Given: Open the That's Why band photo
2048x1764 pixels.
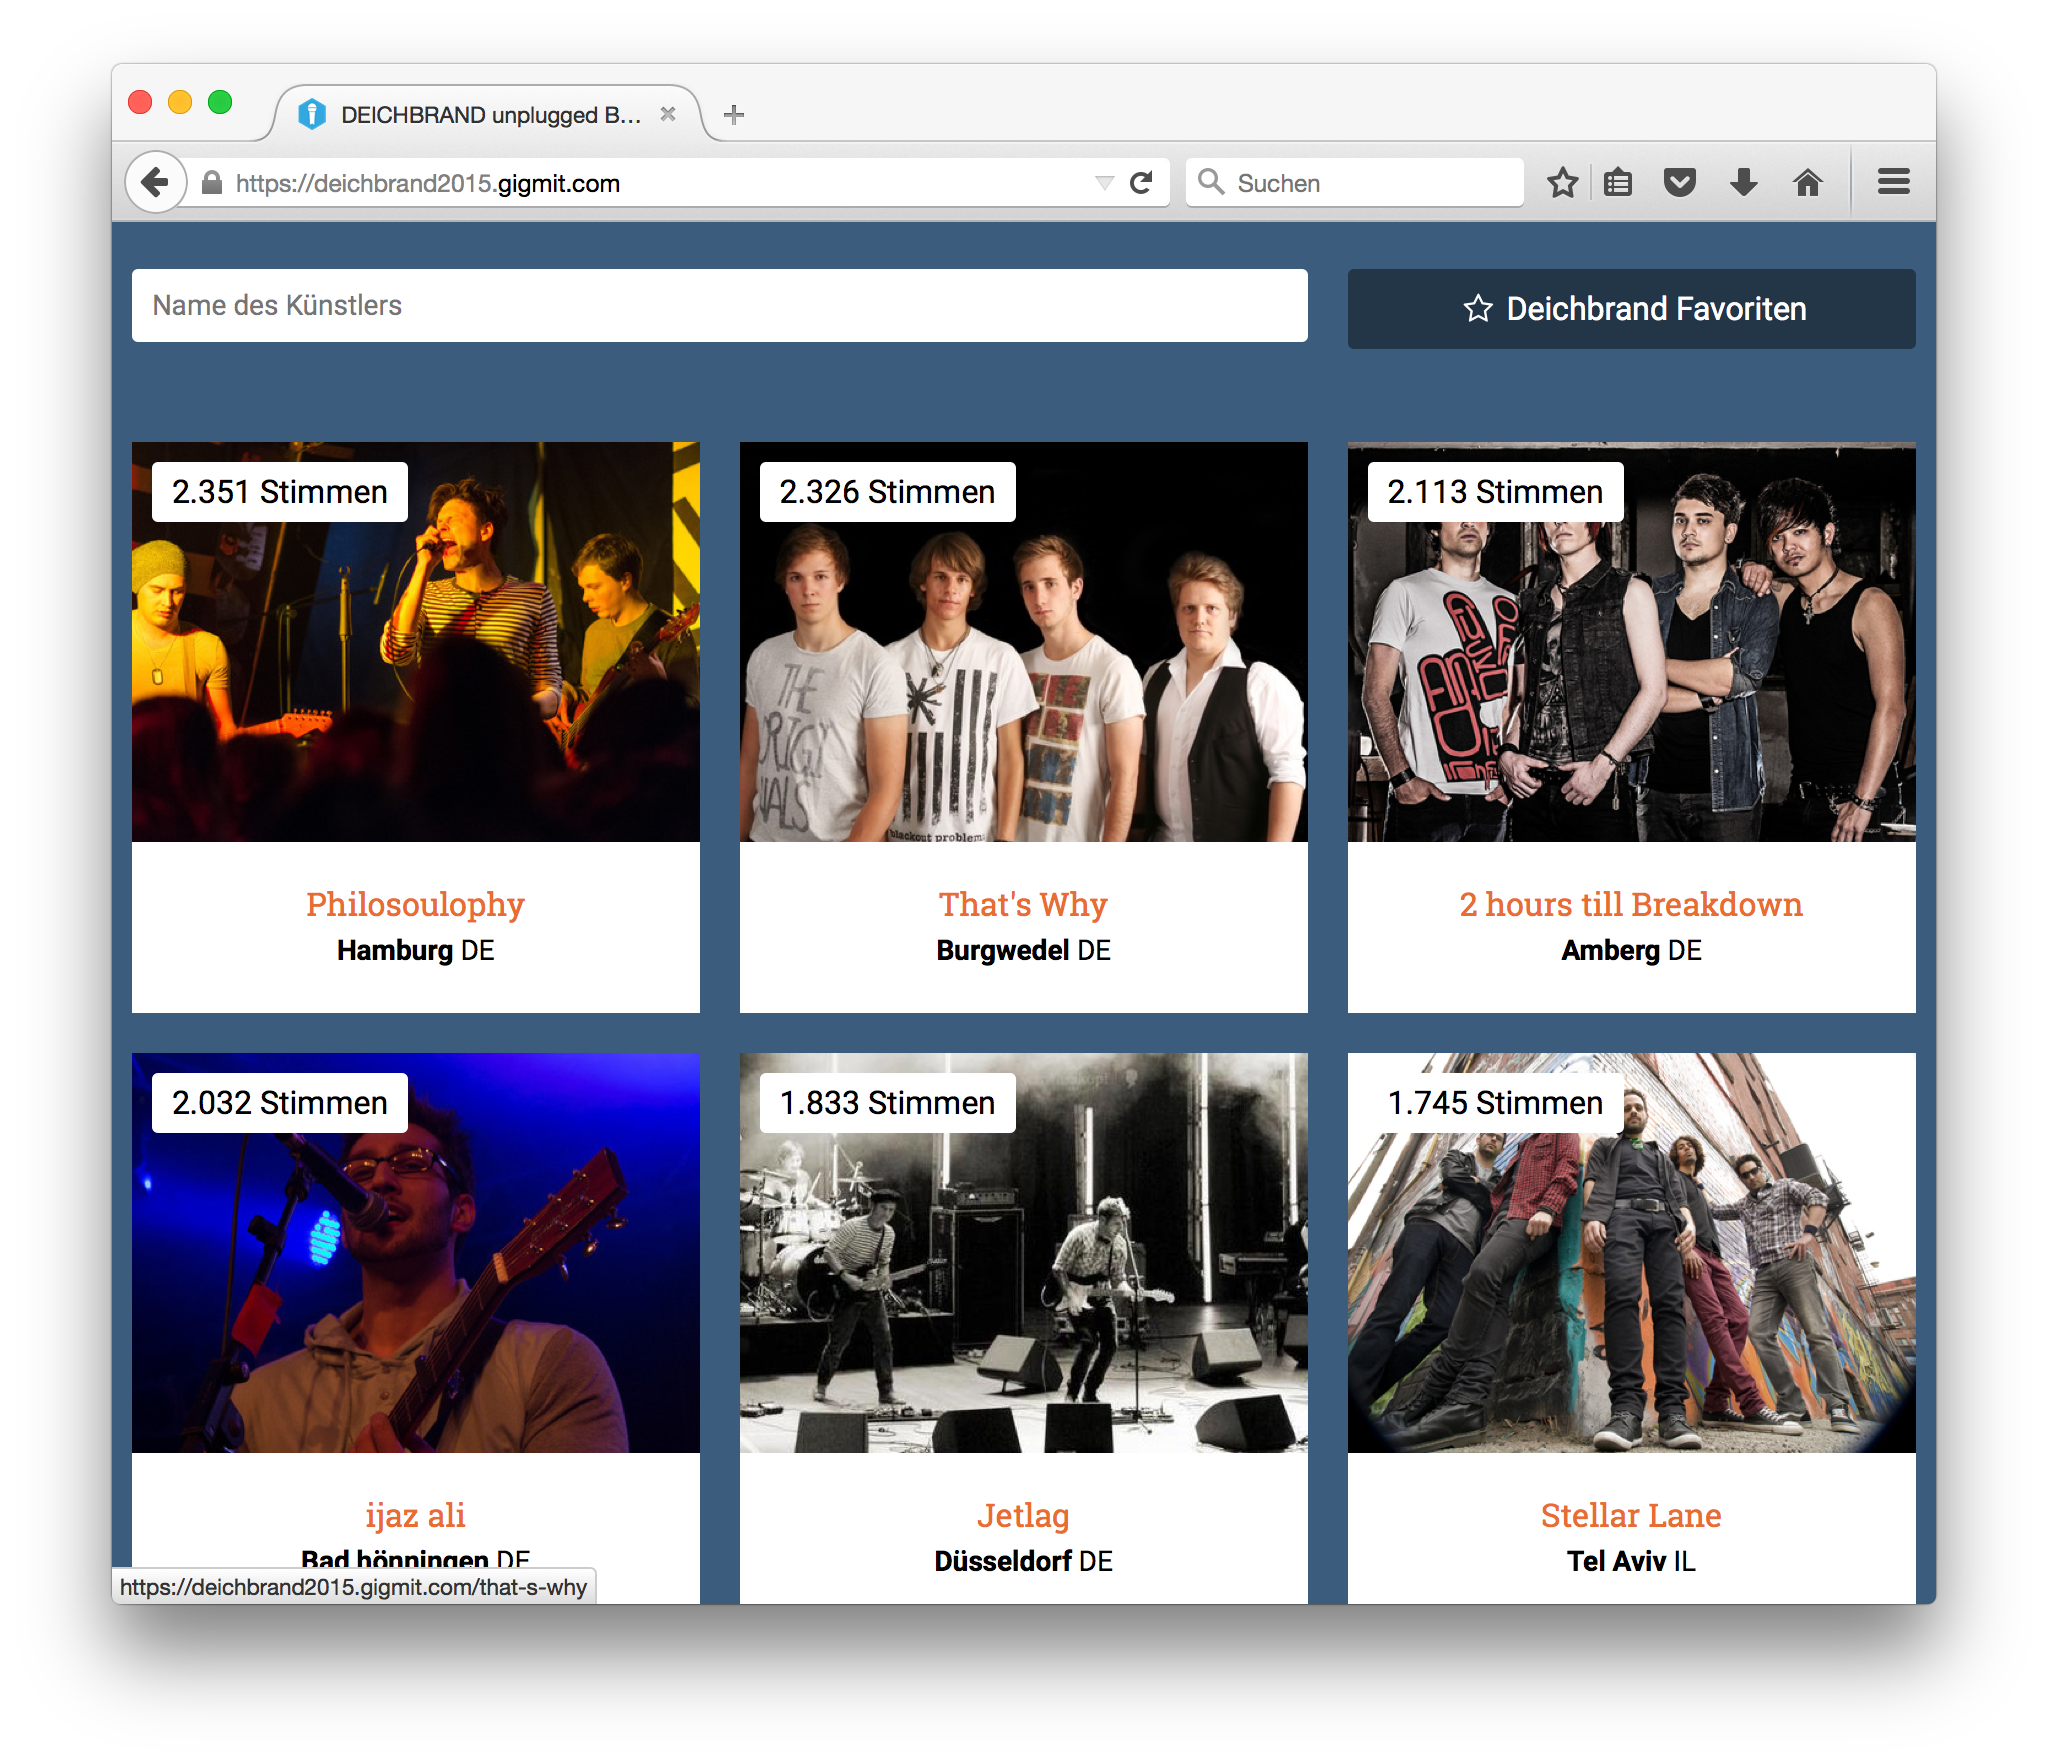Looking at the screenshot, I should 1024,642.
